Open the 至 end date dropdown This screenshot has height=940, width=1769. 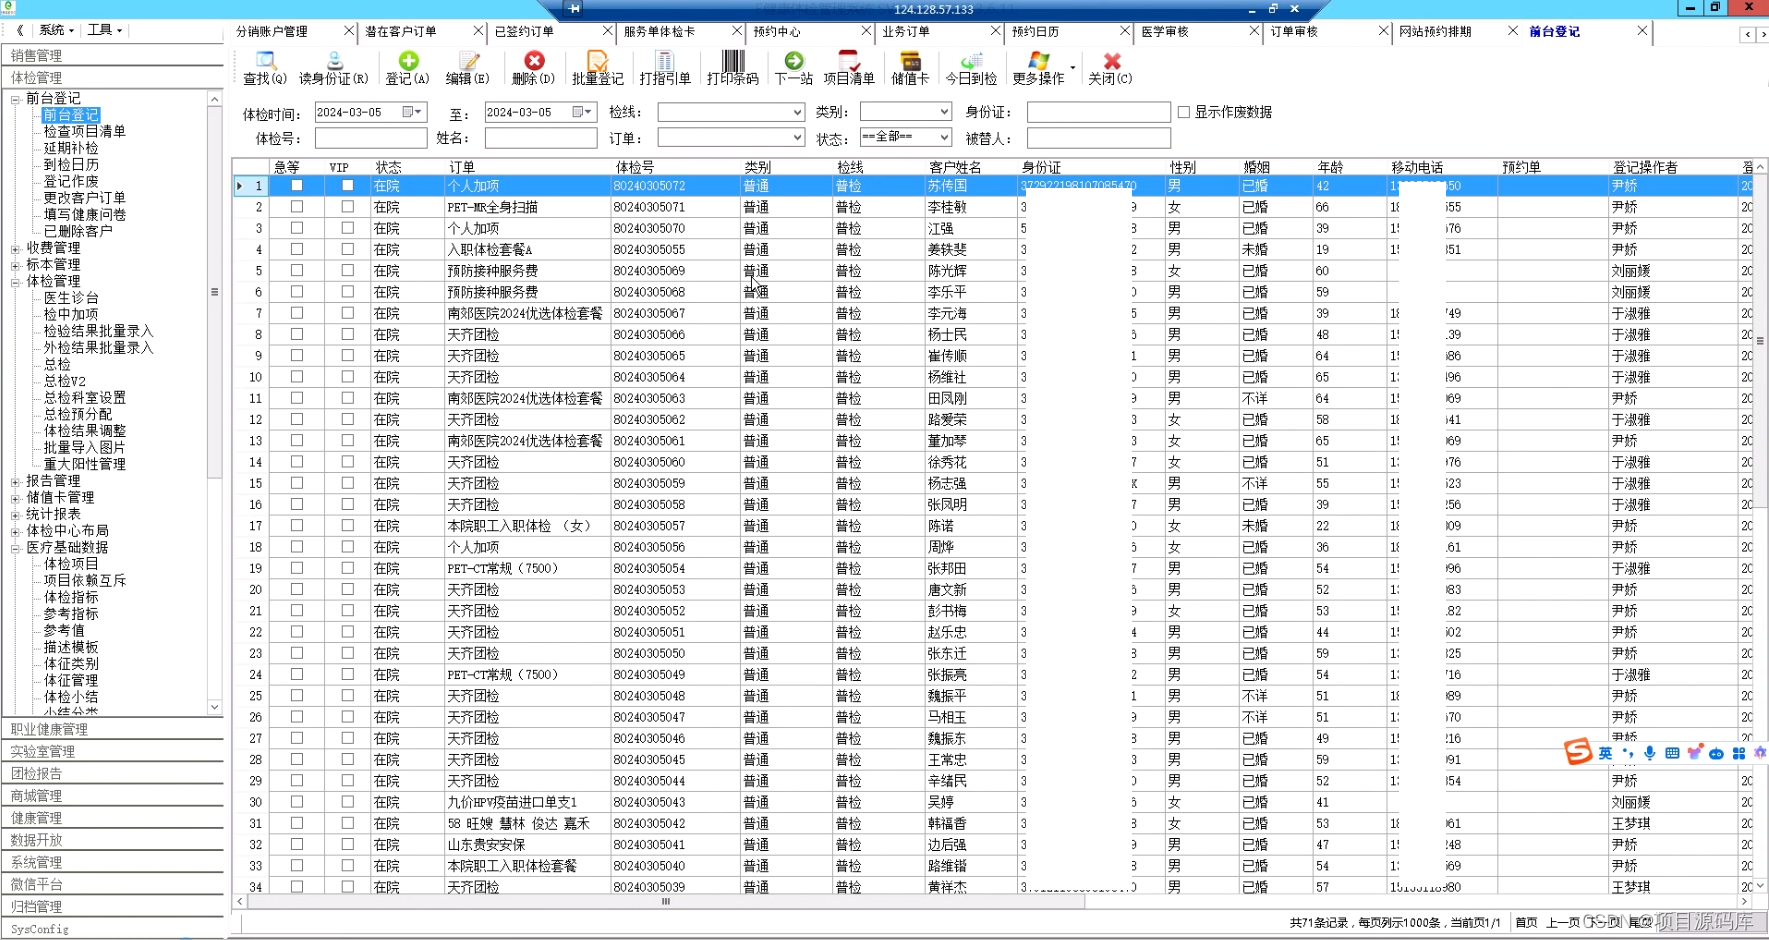(x=588, y=112)
